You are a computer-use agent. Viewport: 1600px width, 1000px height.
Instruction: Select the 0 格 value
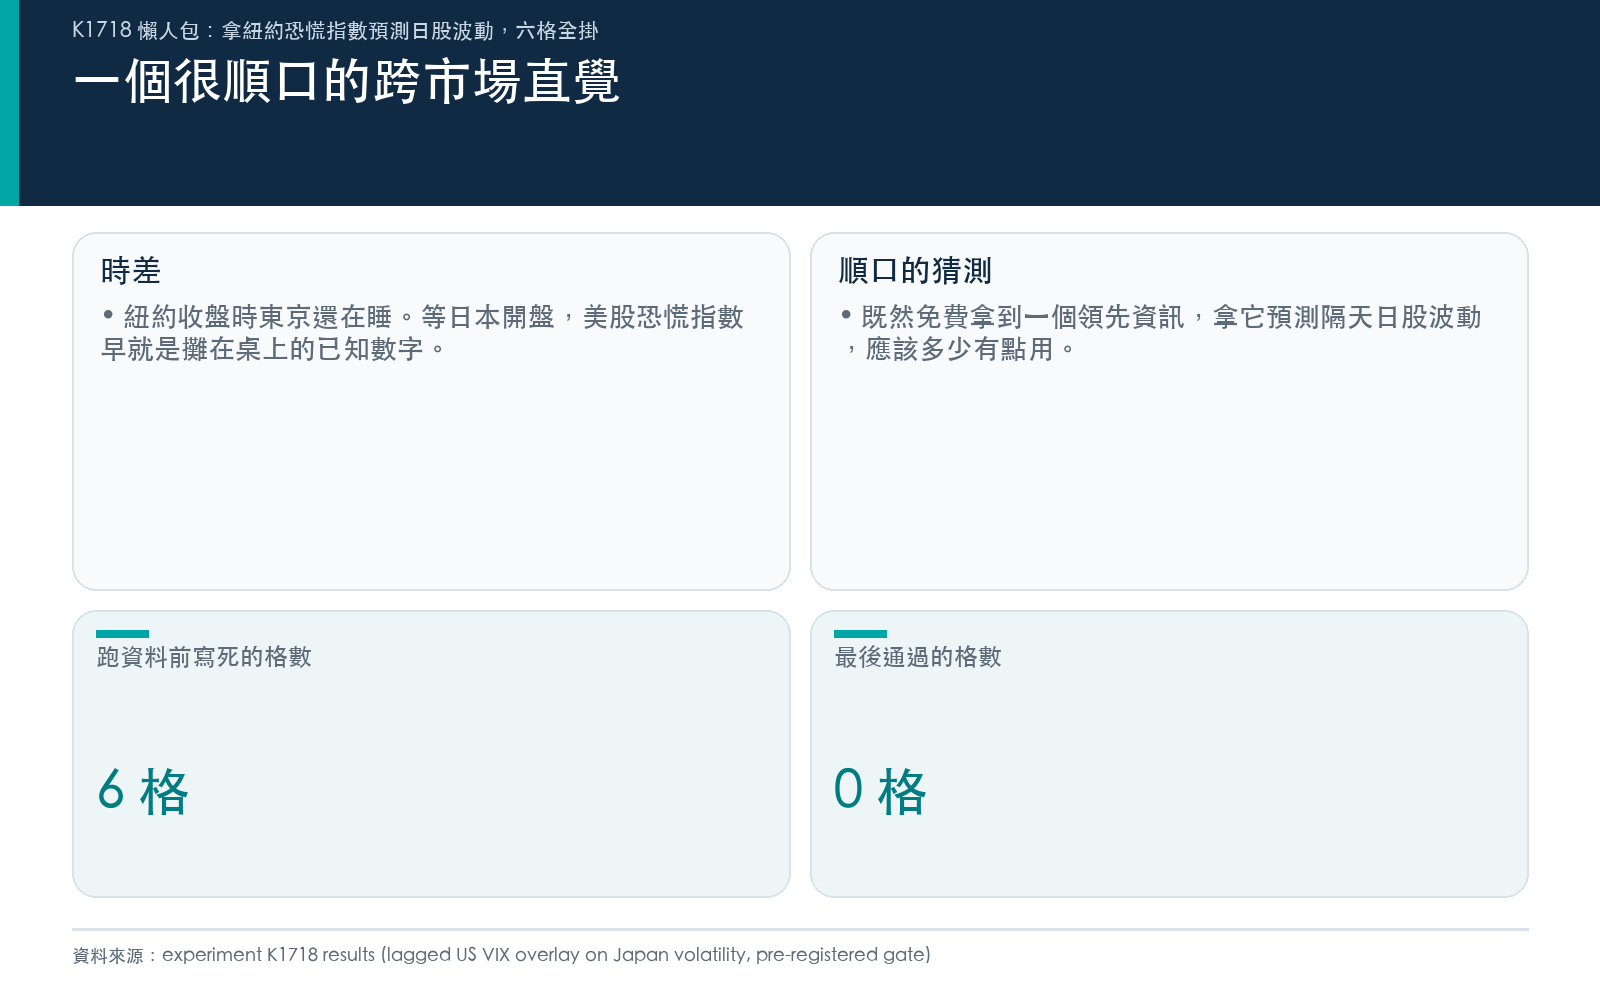point(880,791)
